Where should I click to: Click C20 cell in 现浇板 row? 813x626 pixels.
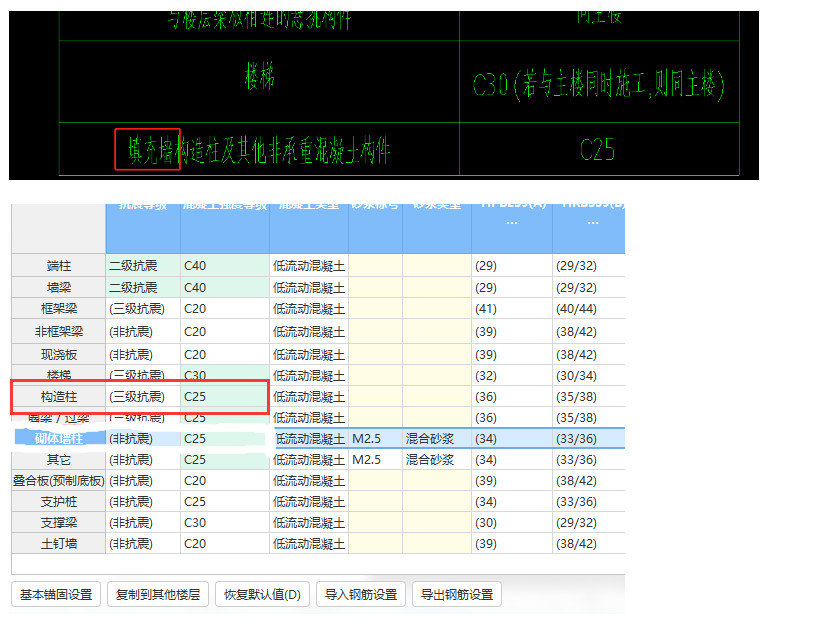pyautogui.click(x=225, y=355)
